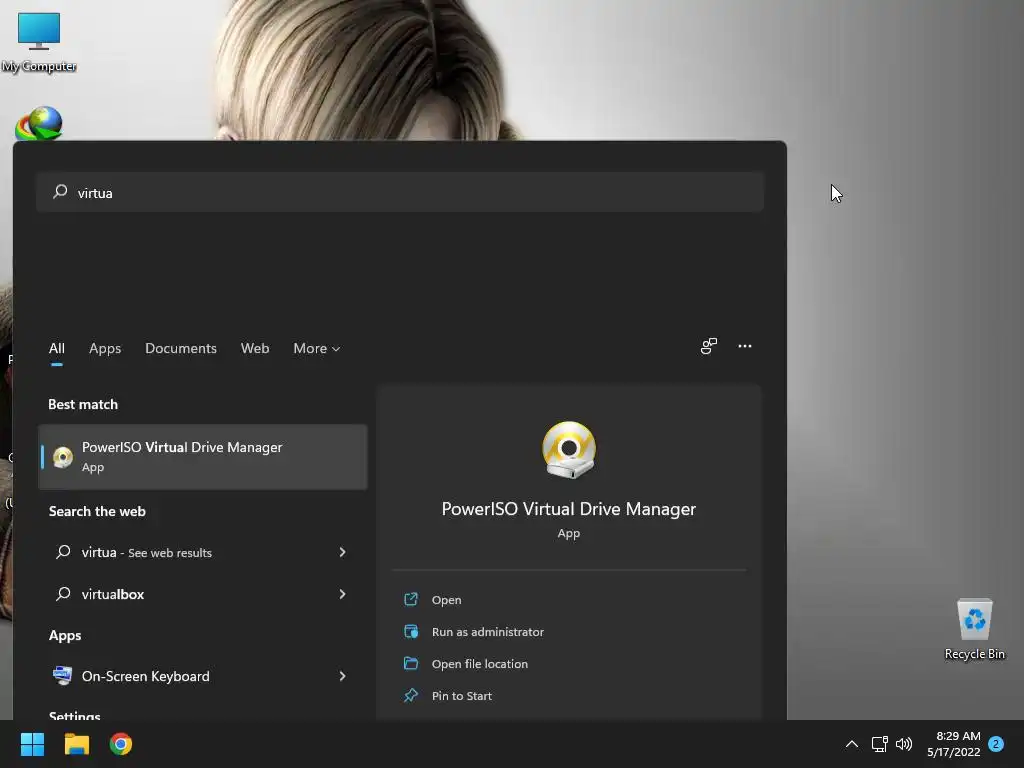This screenshot has width=1024, height=768.
Task: Click the Run as administrator shield icon
Action: pos(411,631)
